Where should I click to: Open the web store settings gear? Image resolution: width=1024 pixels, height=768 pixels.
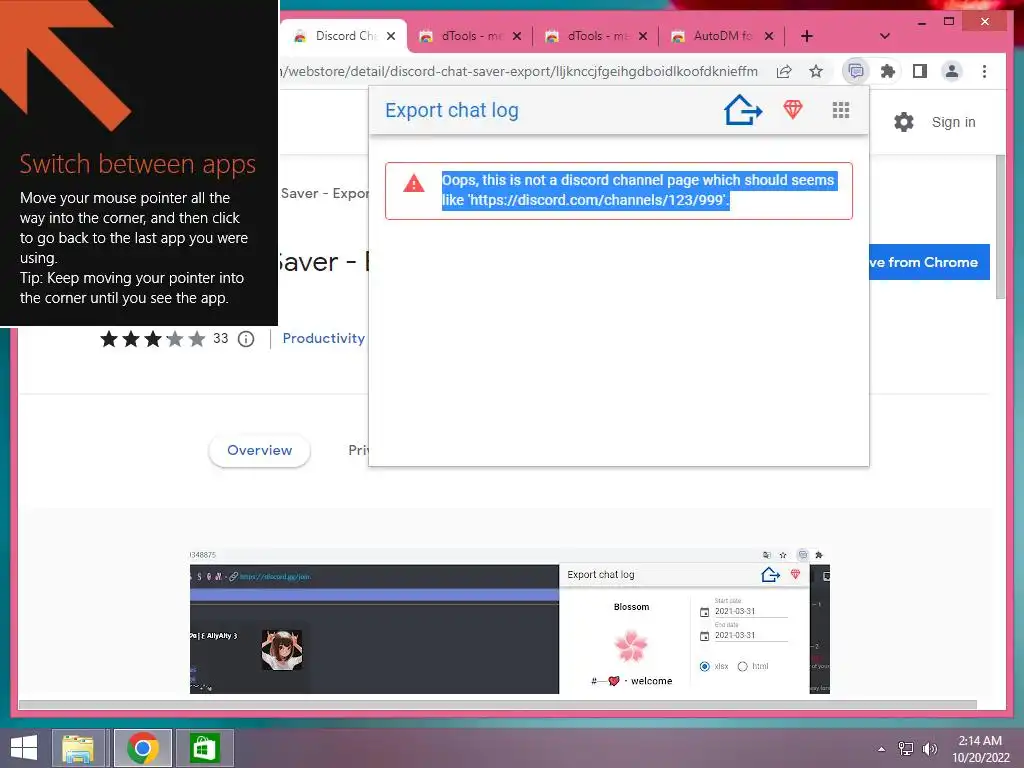pos(904,122)
